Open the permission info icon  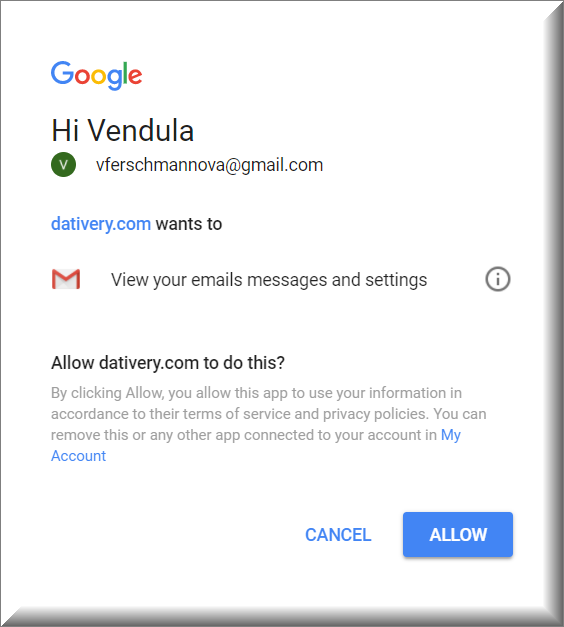(x=498, y=279)
